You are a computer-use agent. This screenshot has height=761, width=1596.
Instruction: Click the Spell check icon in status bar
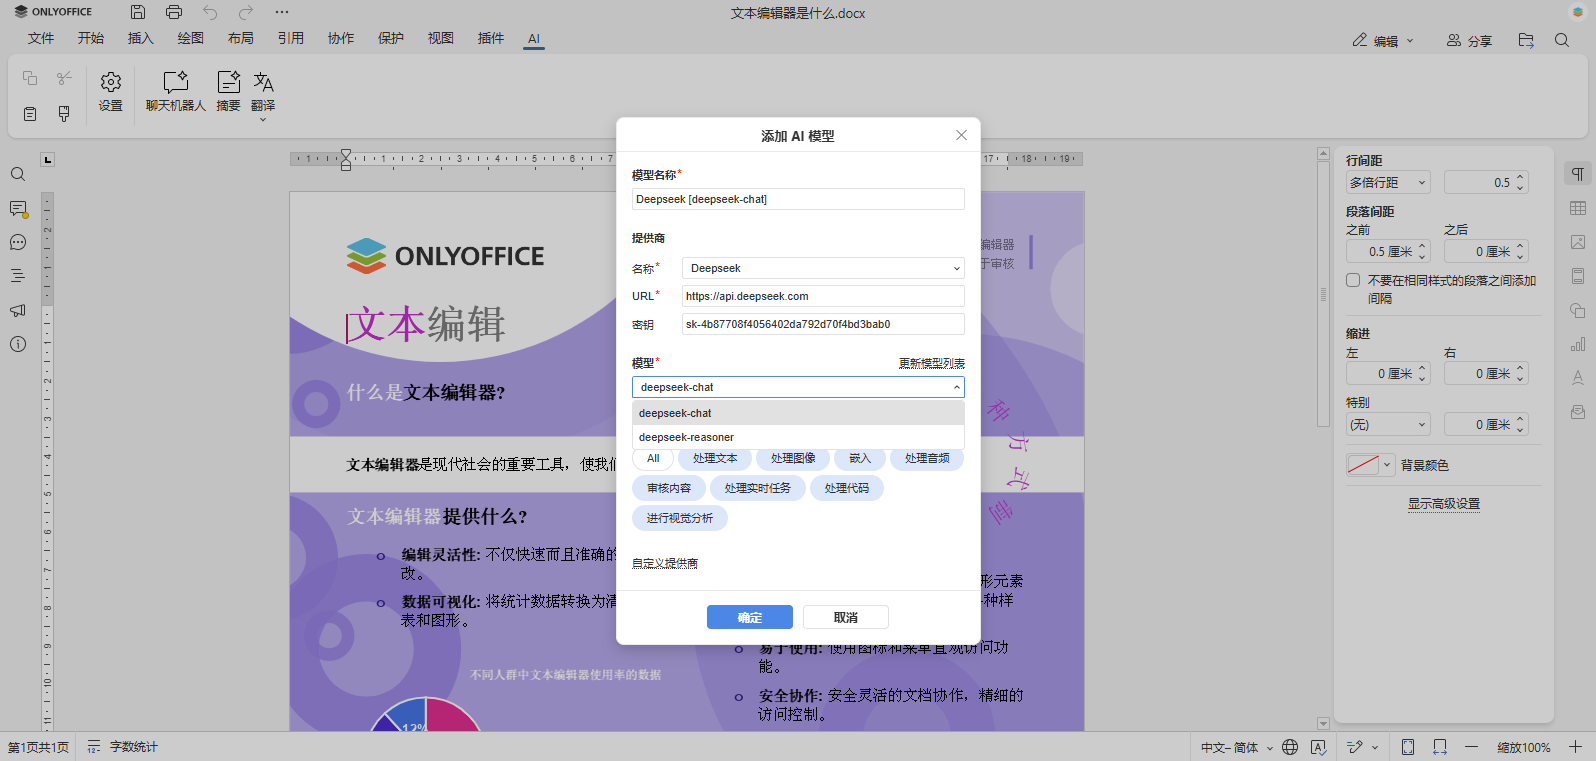pyautogui.click(x=1319, y=747)
